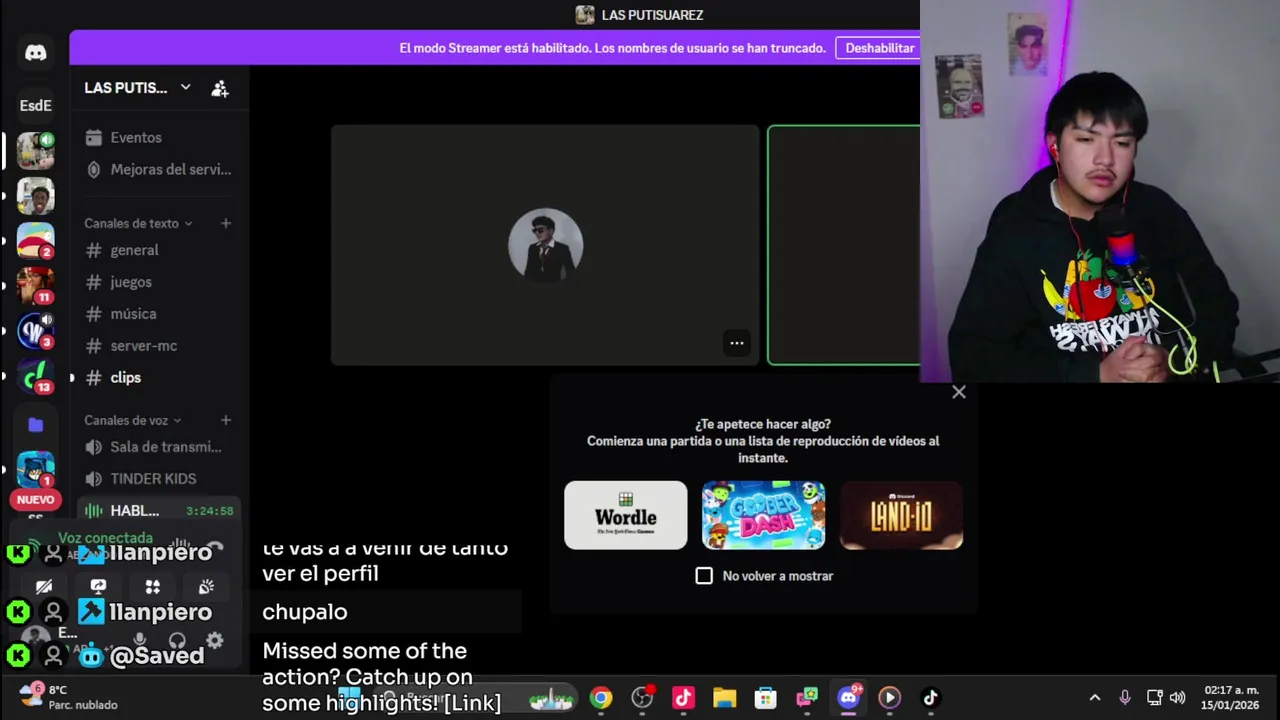Check No volver a mostrar box
The image size is (1280, 720).
(x=704, y=576)
